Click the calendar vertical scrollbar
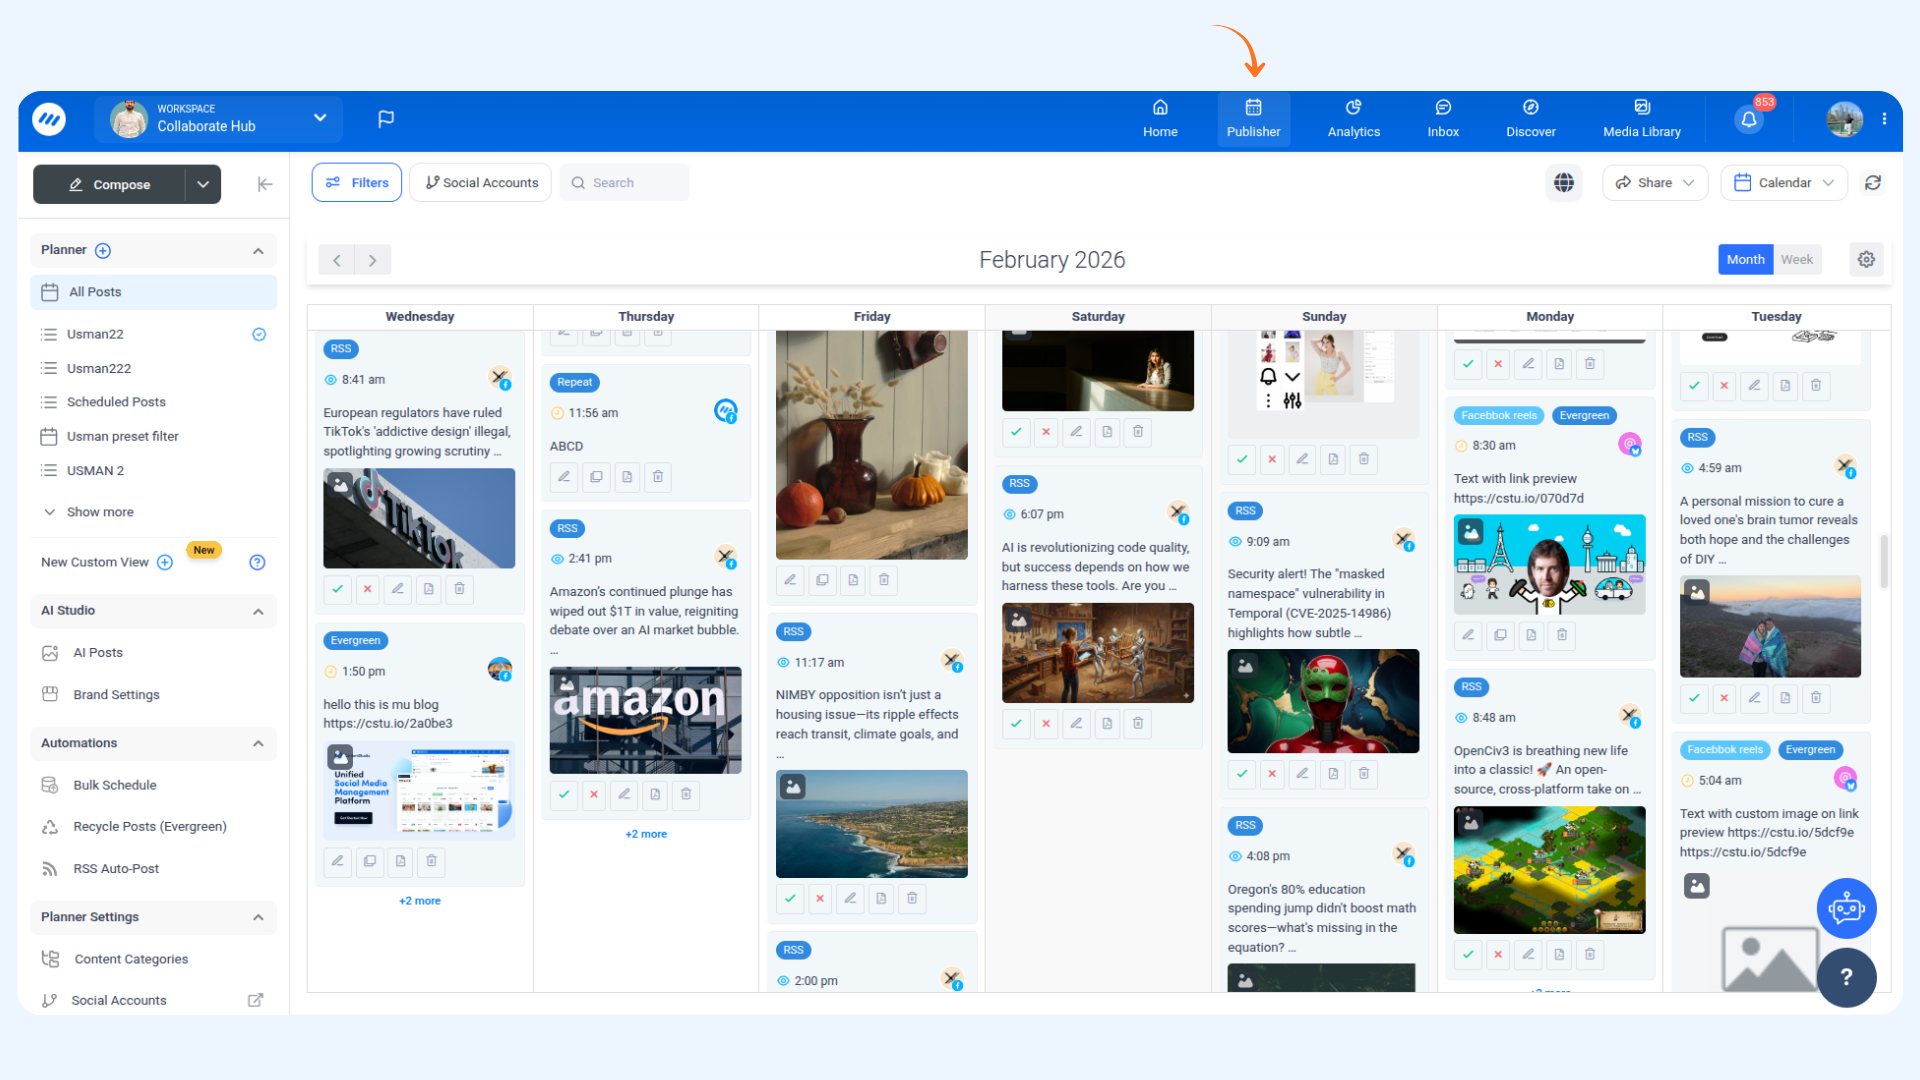The image size is (1920, 1080). pos(1884,560)
